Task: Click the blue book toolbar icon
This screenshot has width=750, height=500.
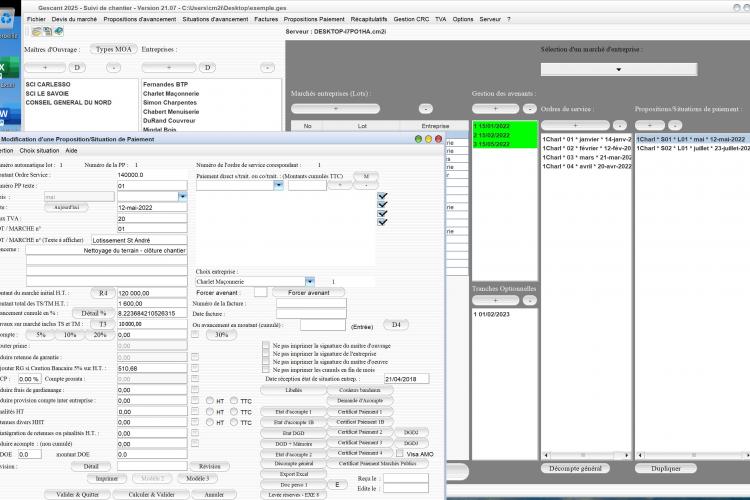Action: pyautogui.click(x=58, y=32)
